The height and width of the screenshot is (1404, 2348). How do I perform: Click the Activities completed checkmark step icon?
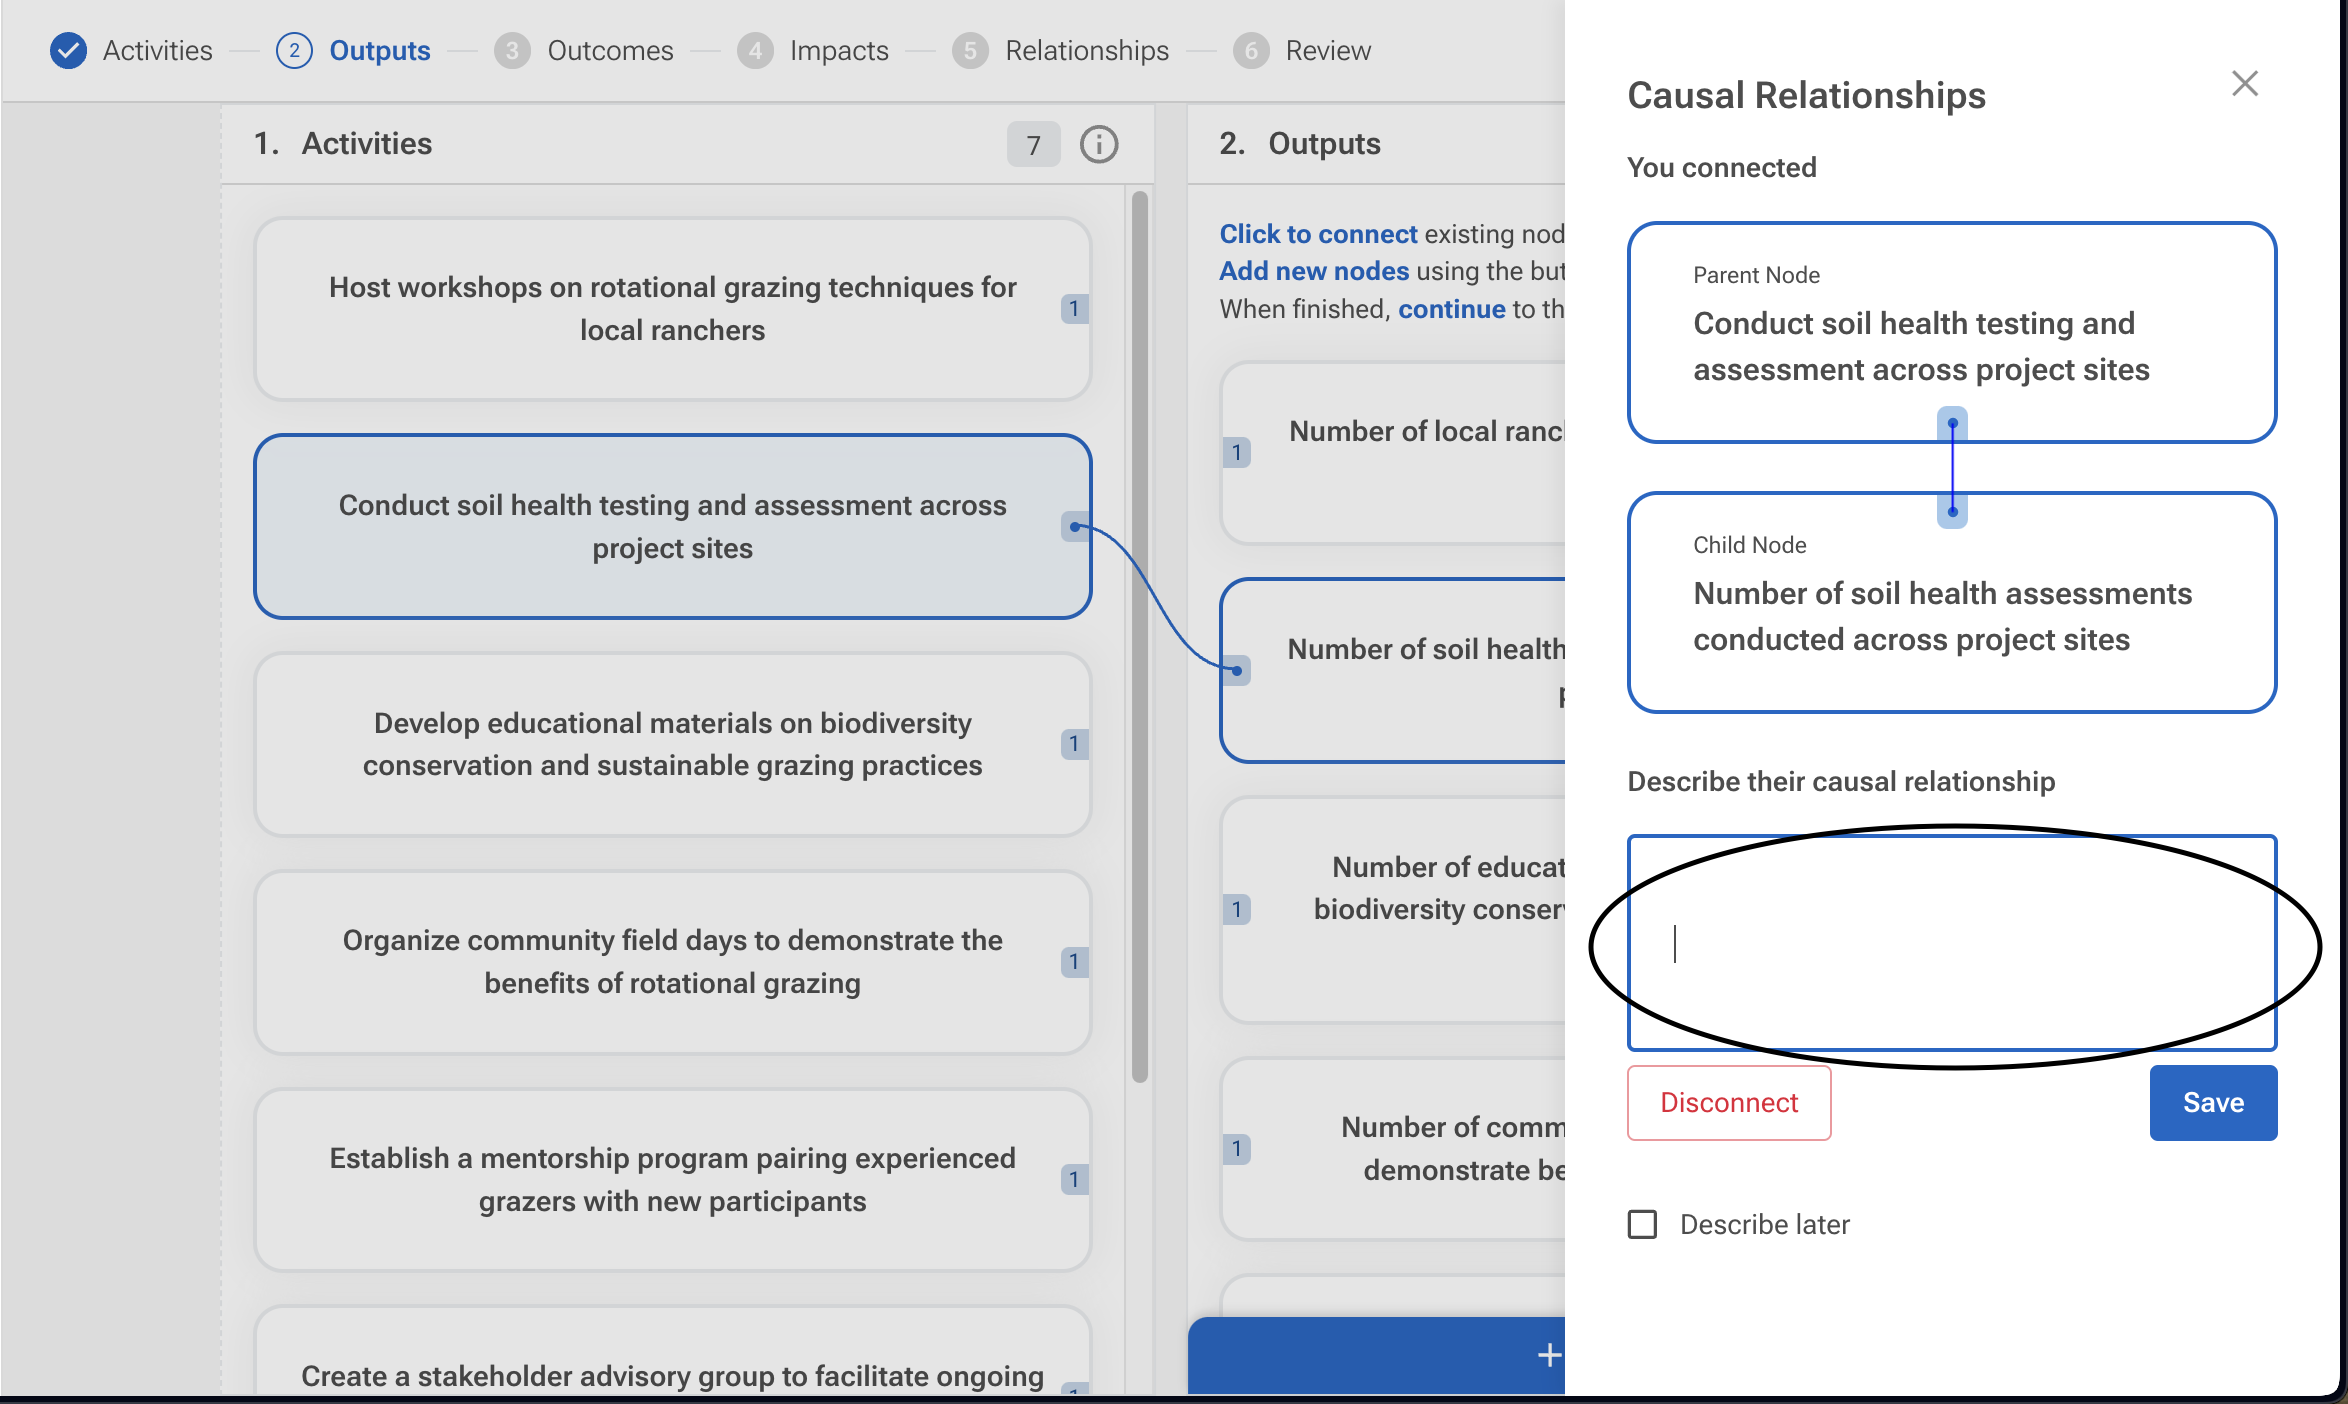[68, 51]
